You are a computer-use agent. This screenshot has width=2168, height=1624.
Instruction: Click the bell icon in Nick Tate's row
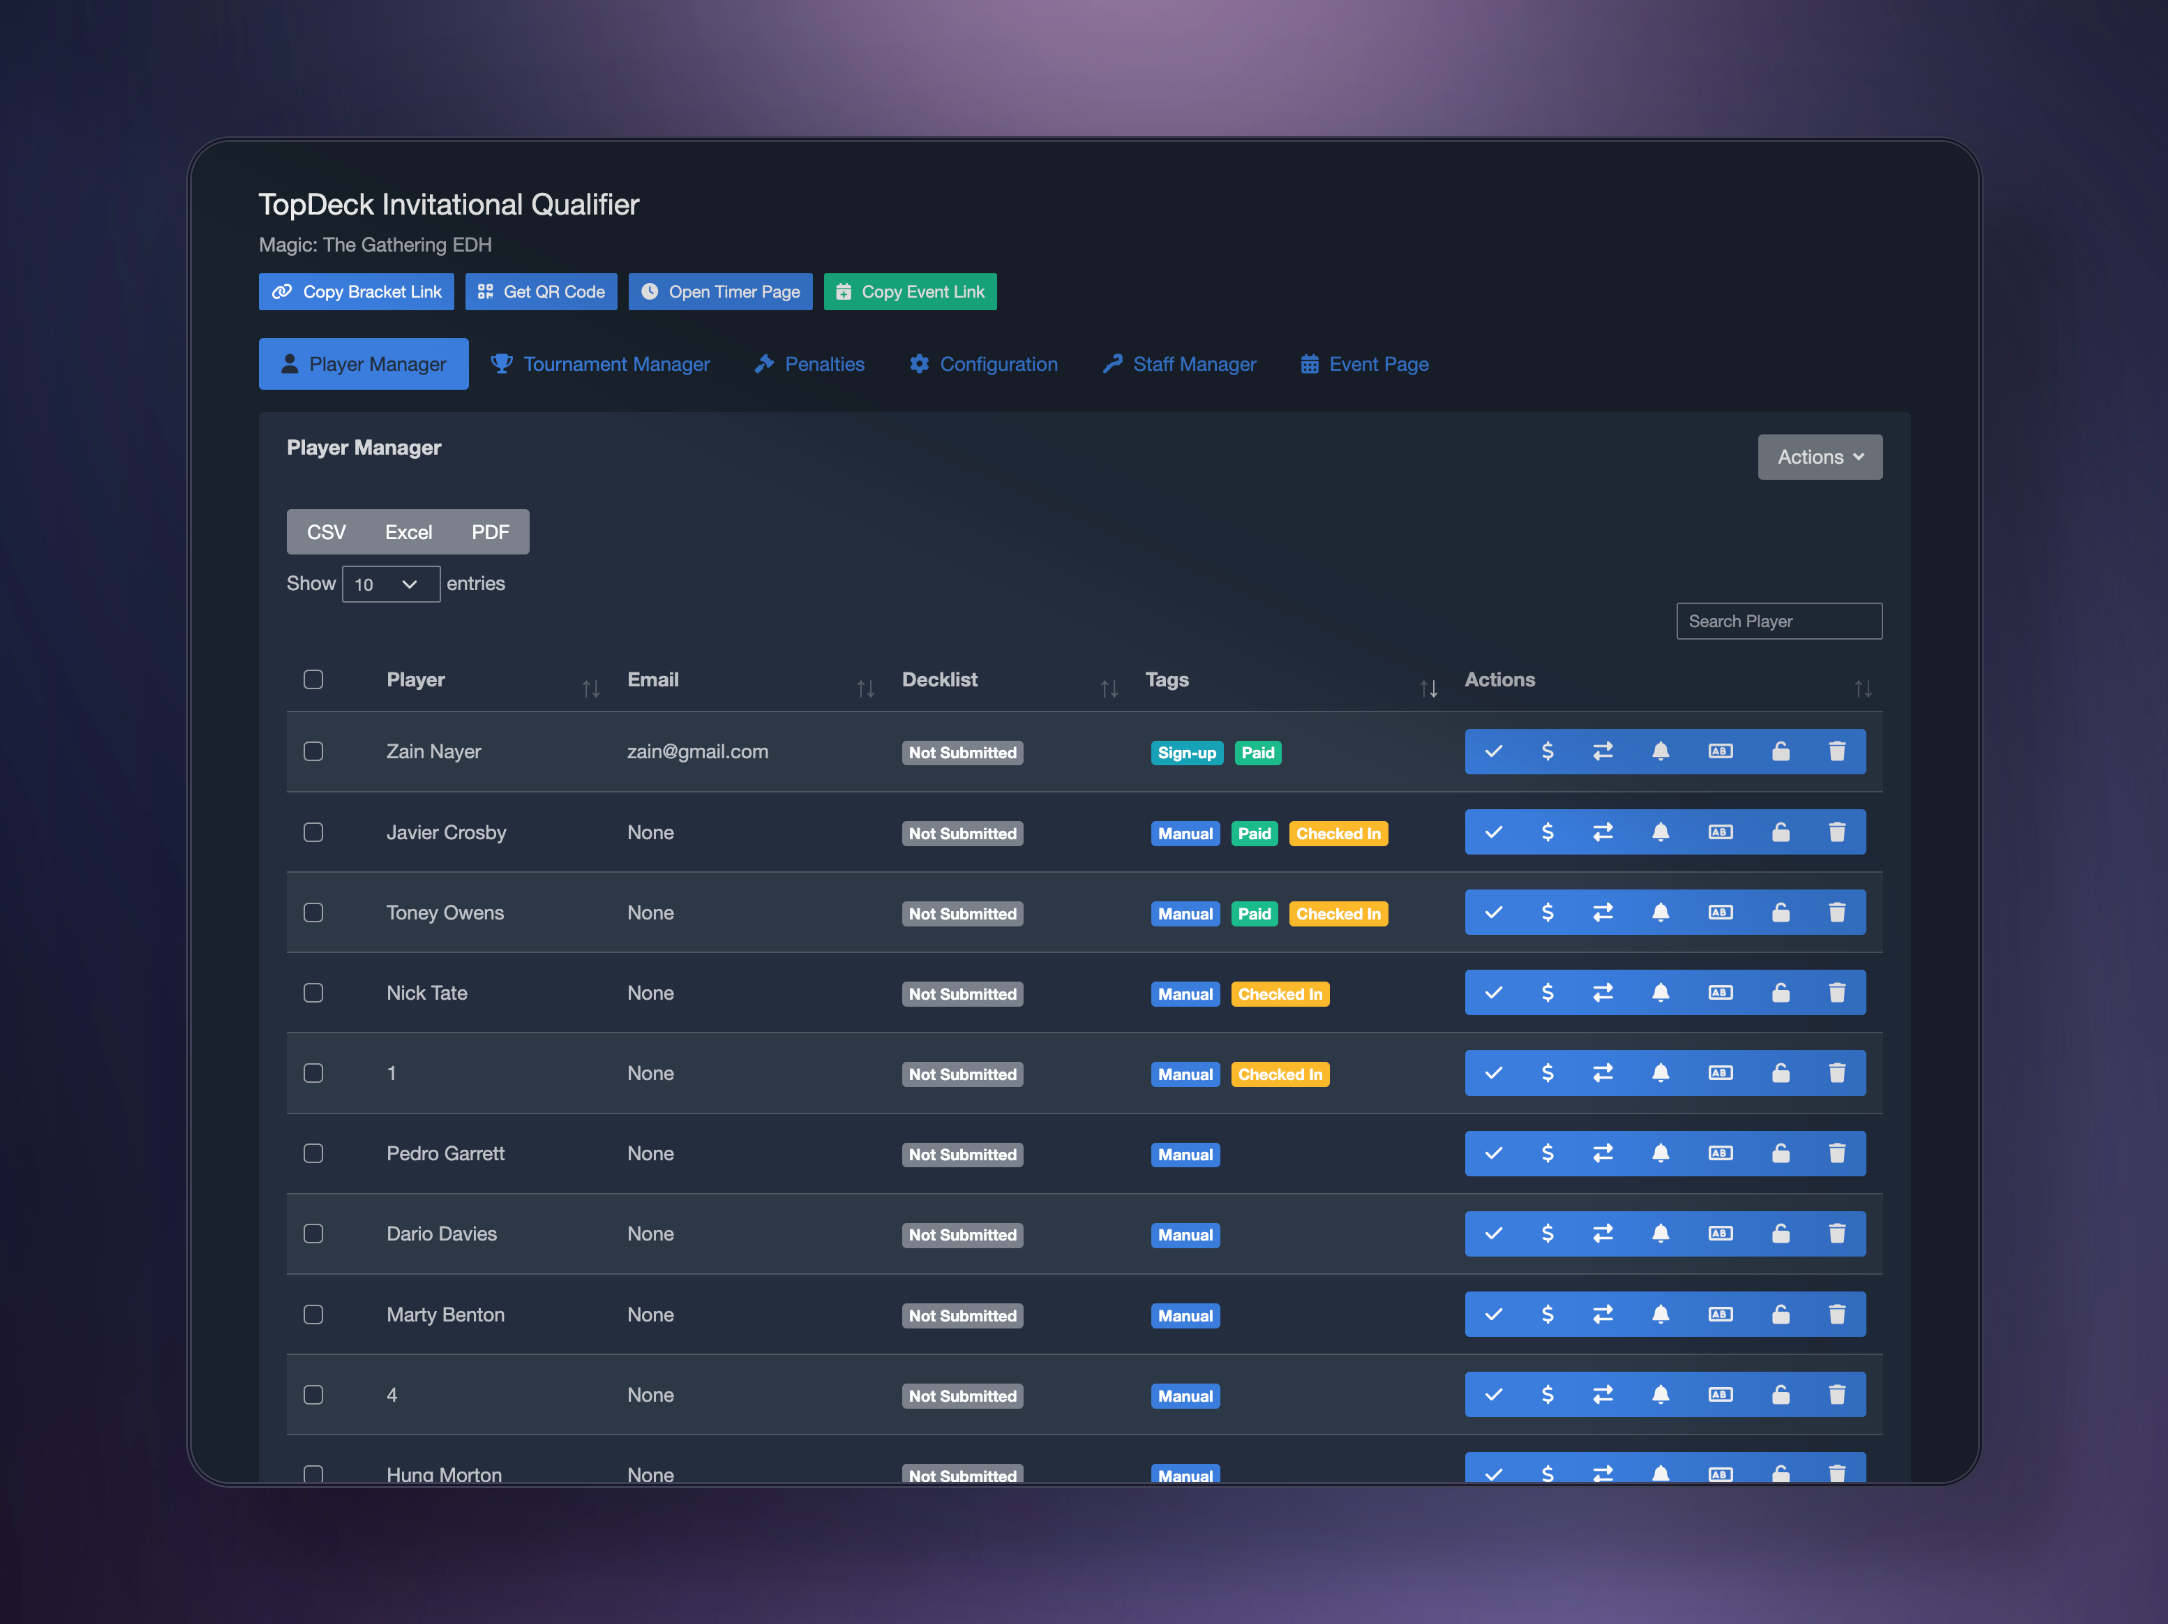[x=1660, y=992]
